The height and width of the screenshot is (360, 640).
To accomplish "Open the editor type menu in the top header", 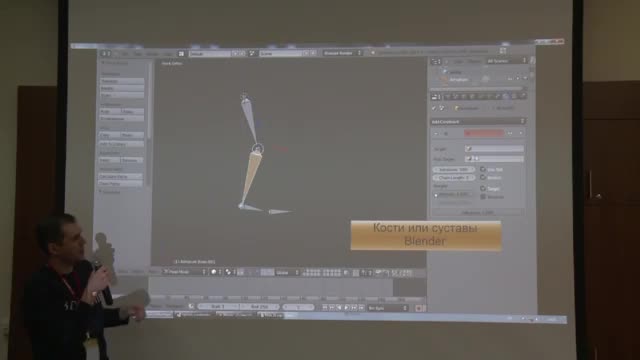I will (106, 53).
